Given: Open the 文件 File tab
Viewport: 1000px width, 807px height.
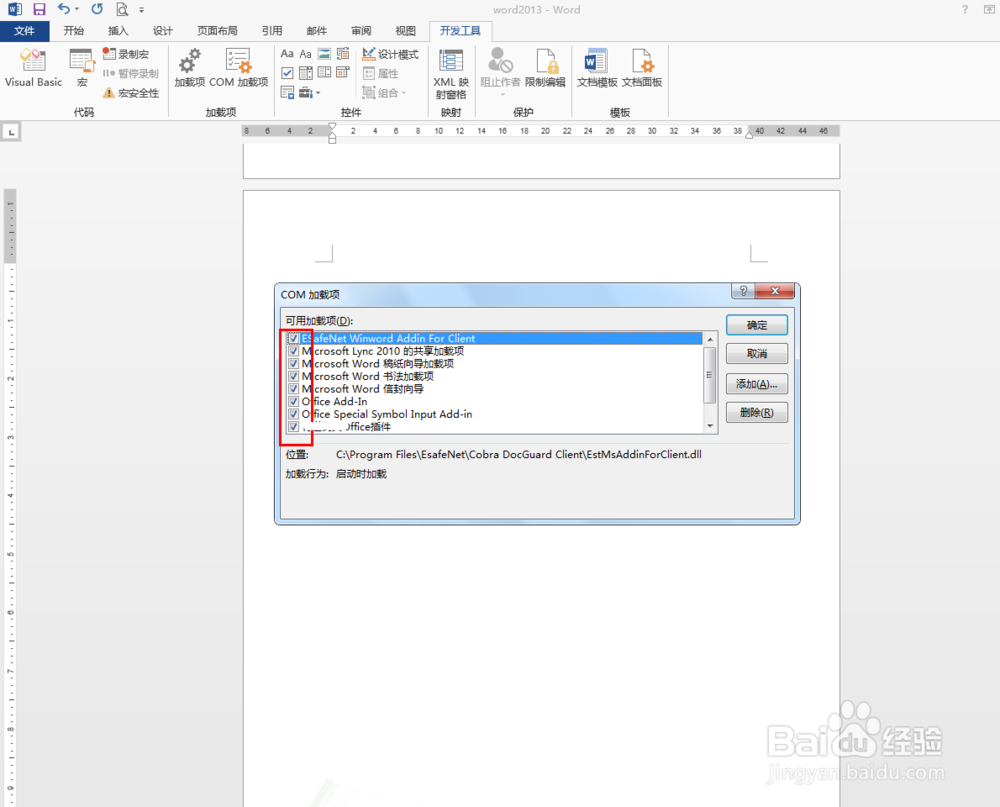Looking at the screenshot, I should 24,31.
